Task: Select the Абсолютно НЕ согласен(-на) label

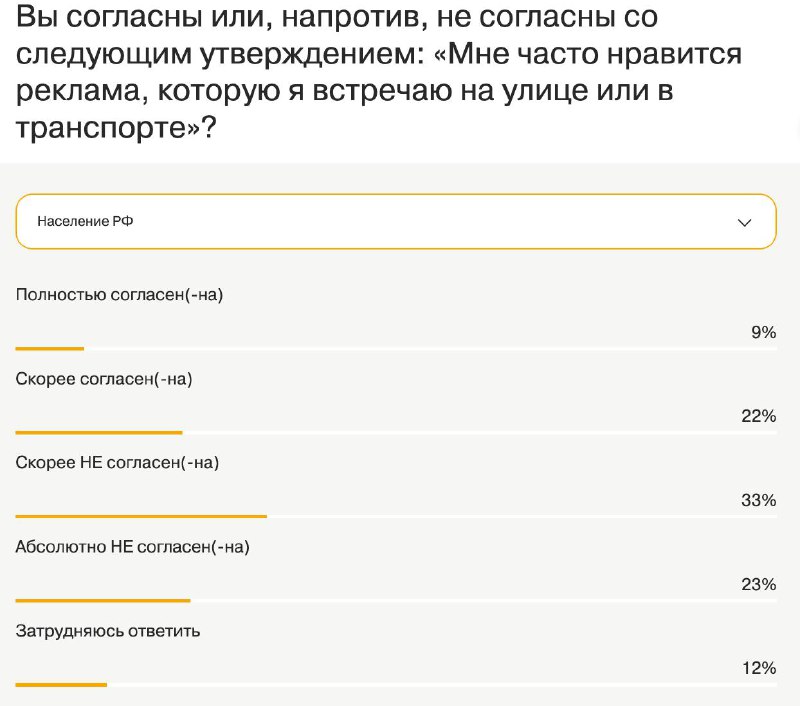Action: (x=133, y=547)
